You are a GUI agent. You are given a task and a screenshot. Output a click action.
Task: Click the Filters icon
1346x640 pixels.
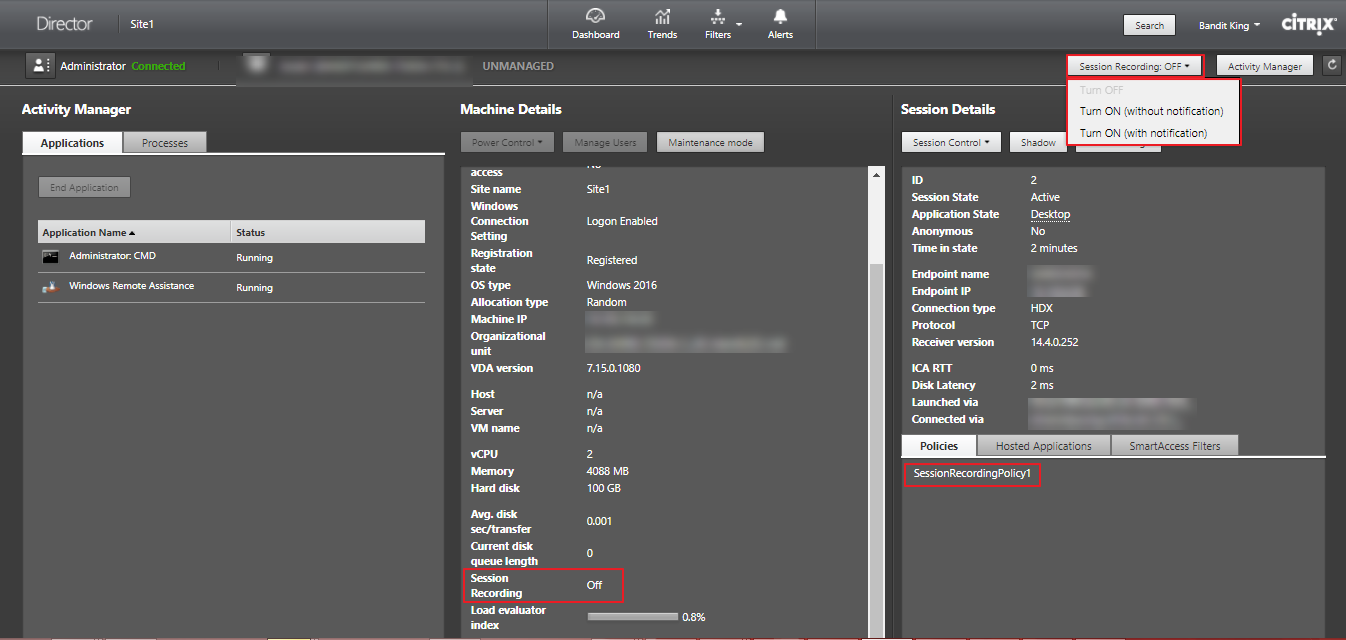(717, 18)
